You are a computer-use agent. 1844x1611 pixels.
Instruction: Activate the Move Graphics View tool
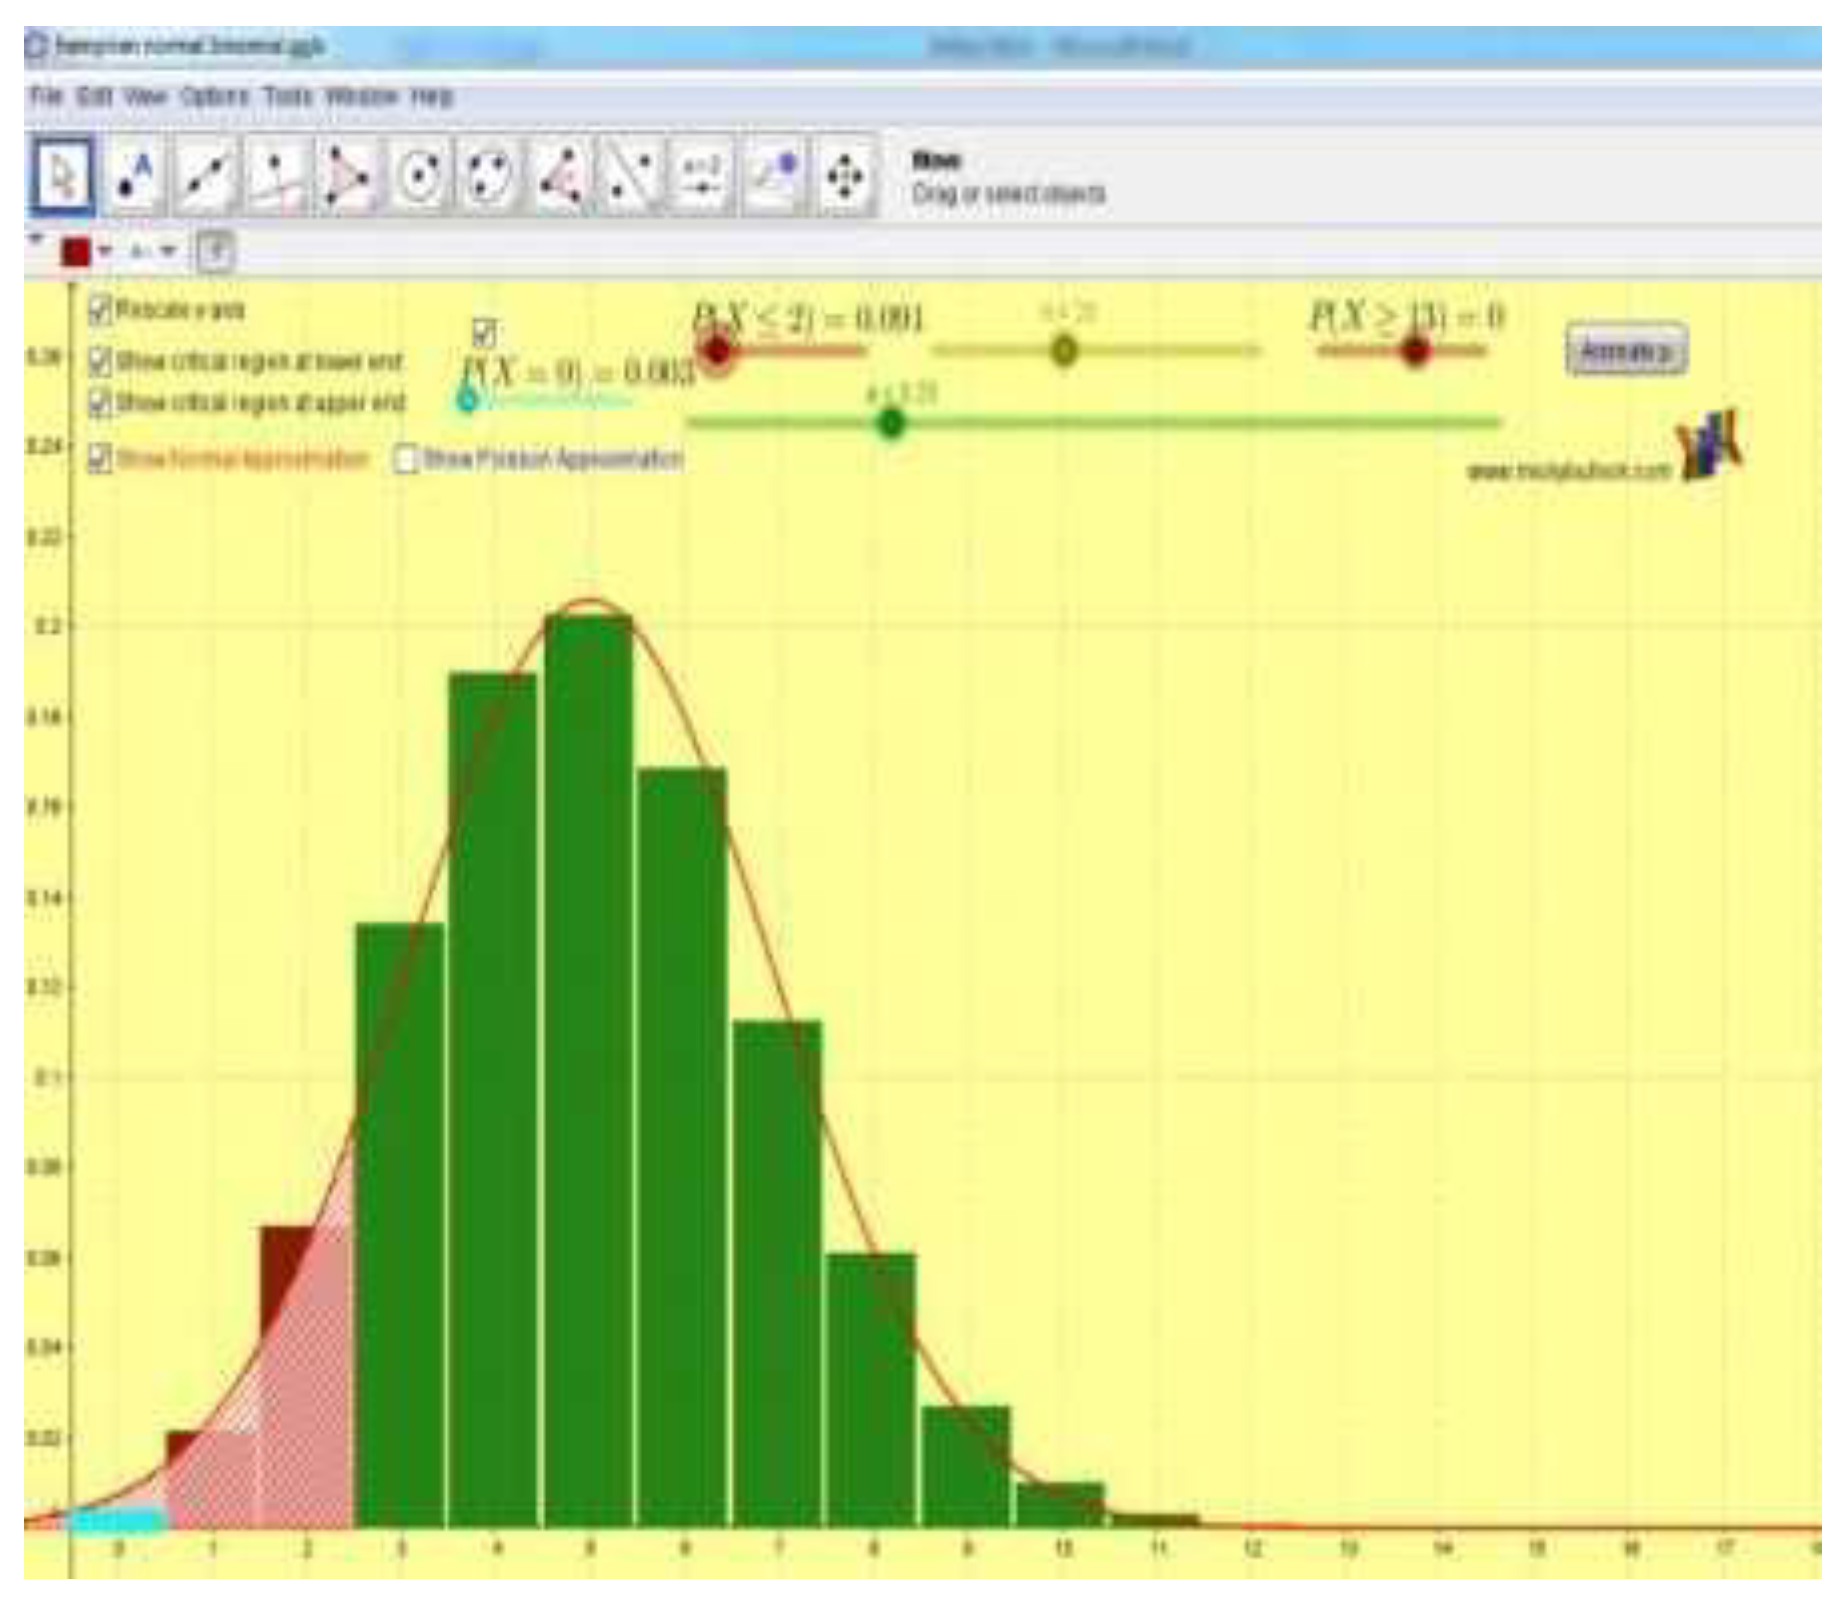pyautogui.click(x=844, y=178)
